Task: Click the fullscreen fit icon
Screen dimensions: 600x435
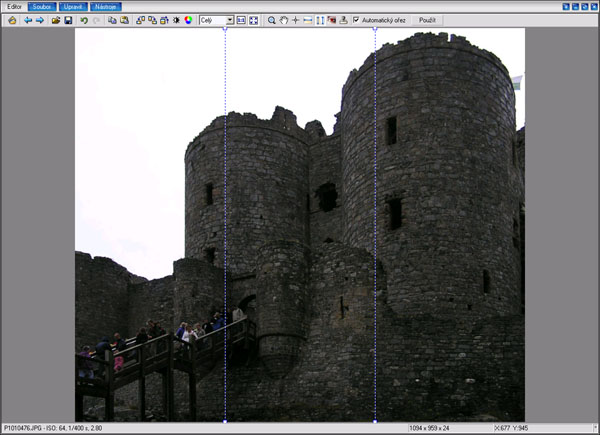Action: 254,20
